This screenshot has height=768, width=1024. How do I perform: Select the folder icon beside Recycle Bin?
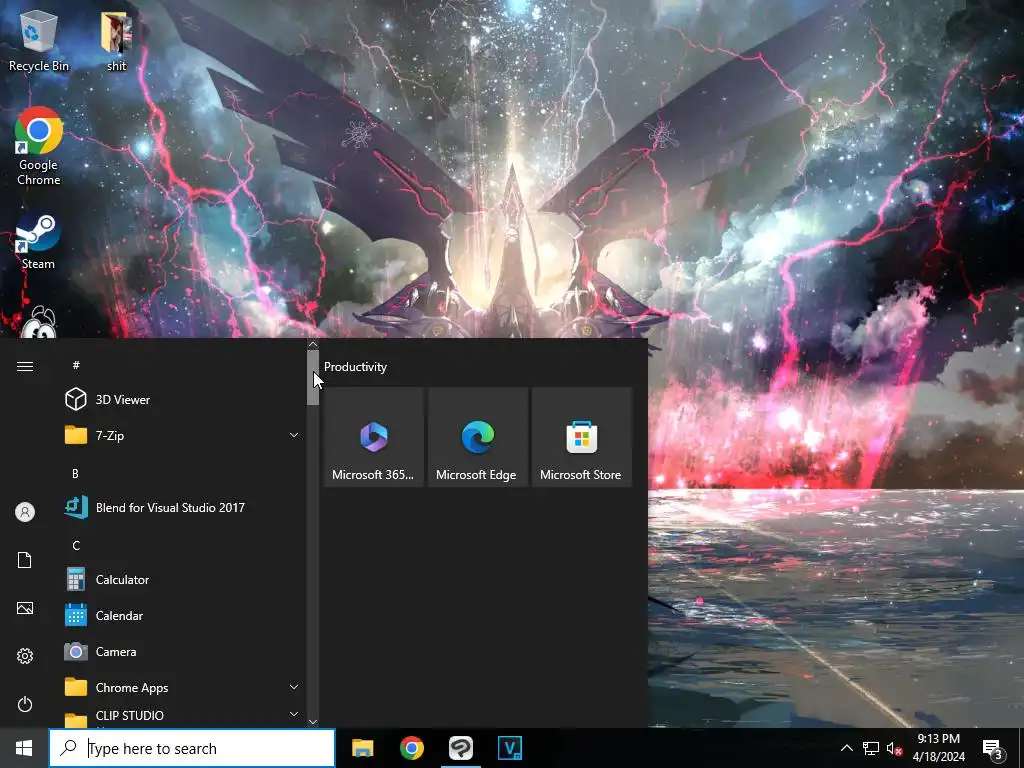(x=116, y=41)
